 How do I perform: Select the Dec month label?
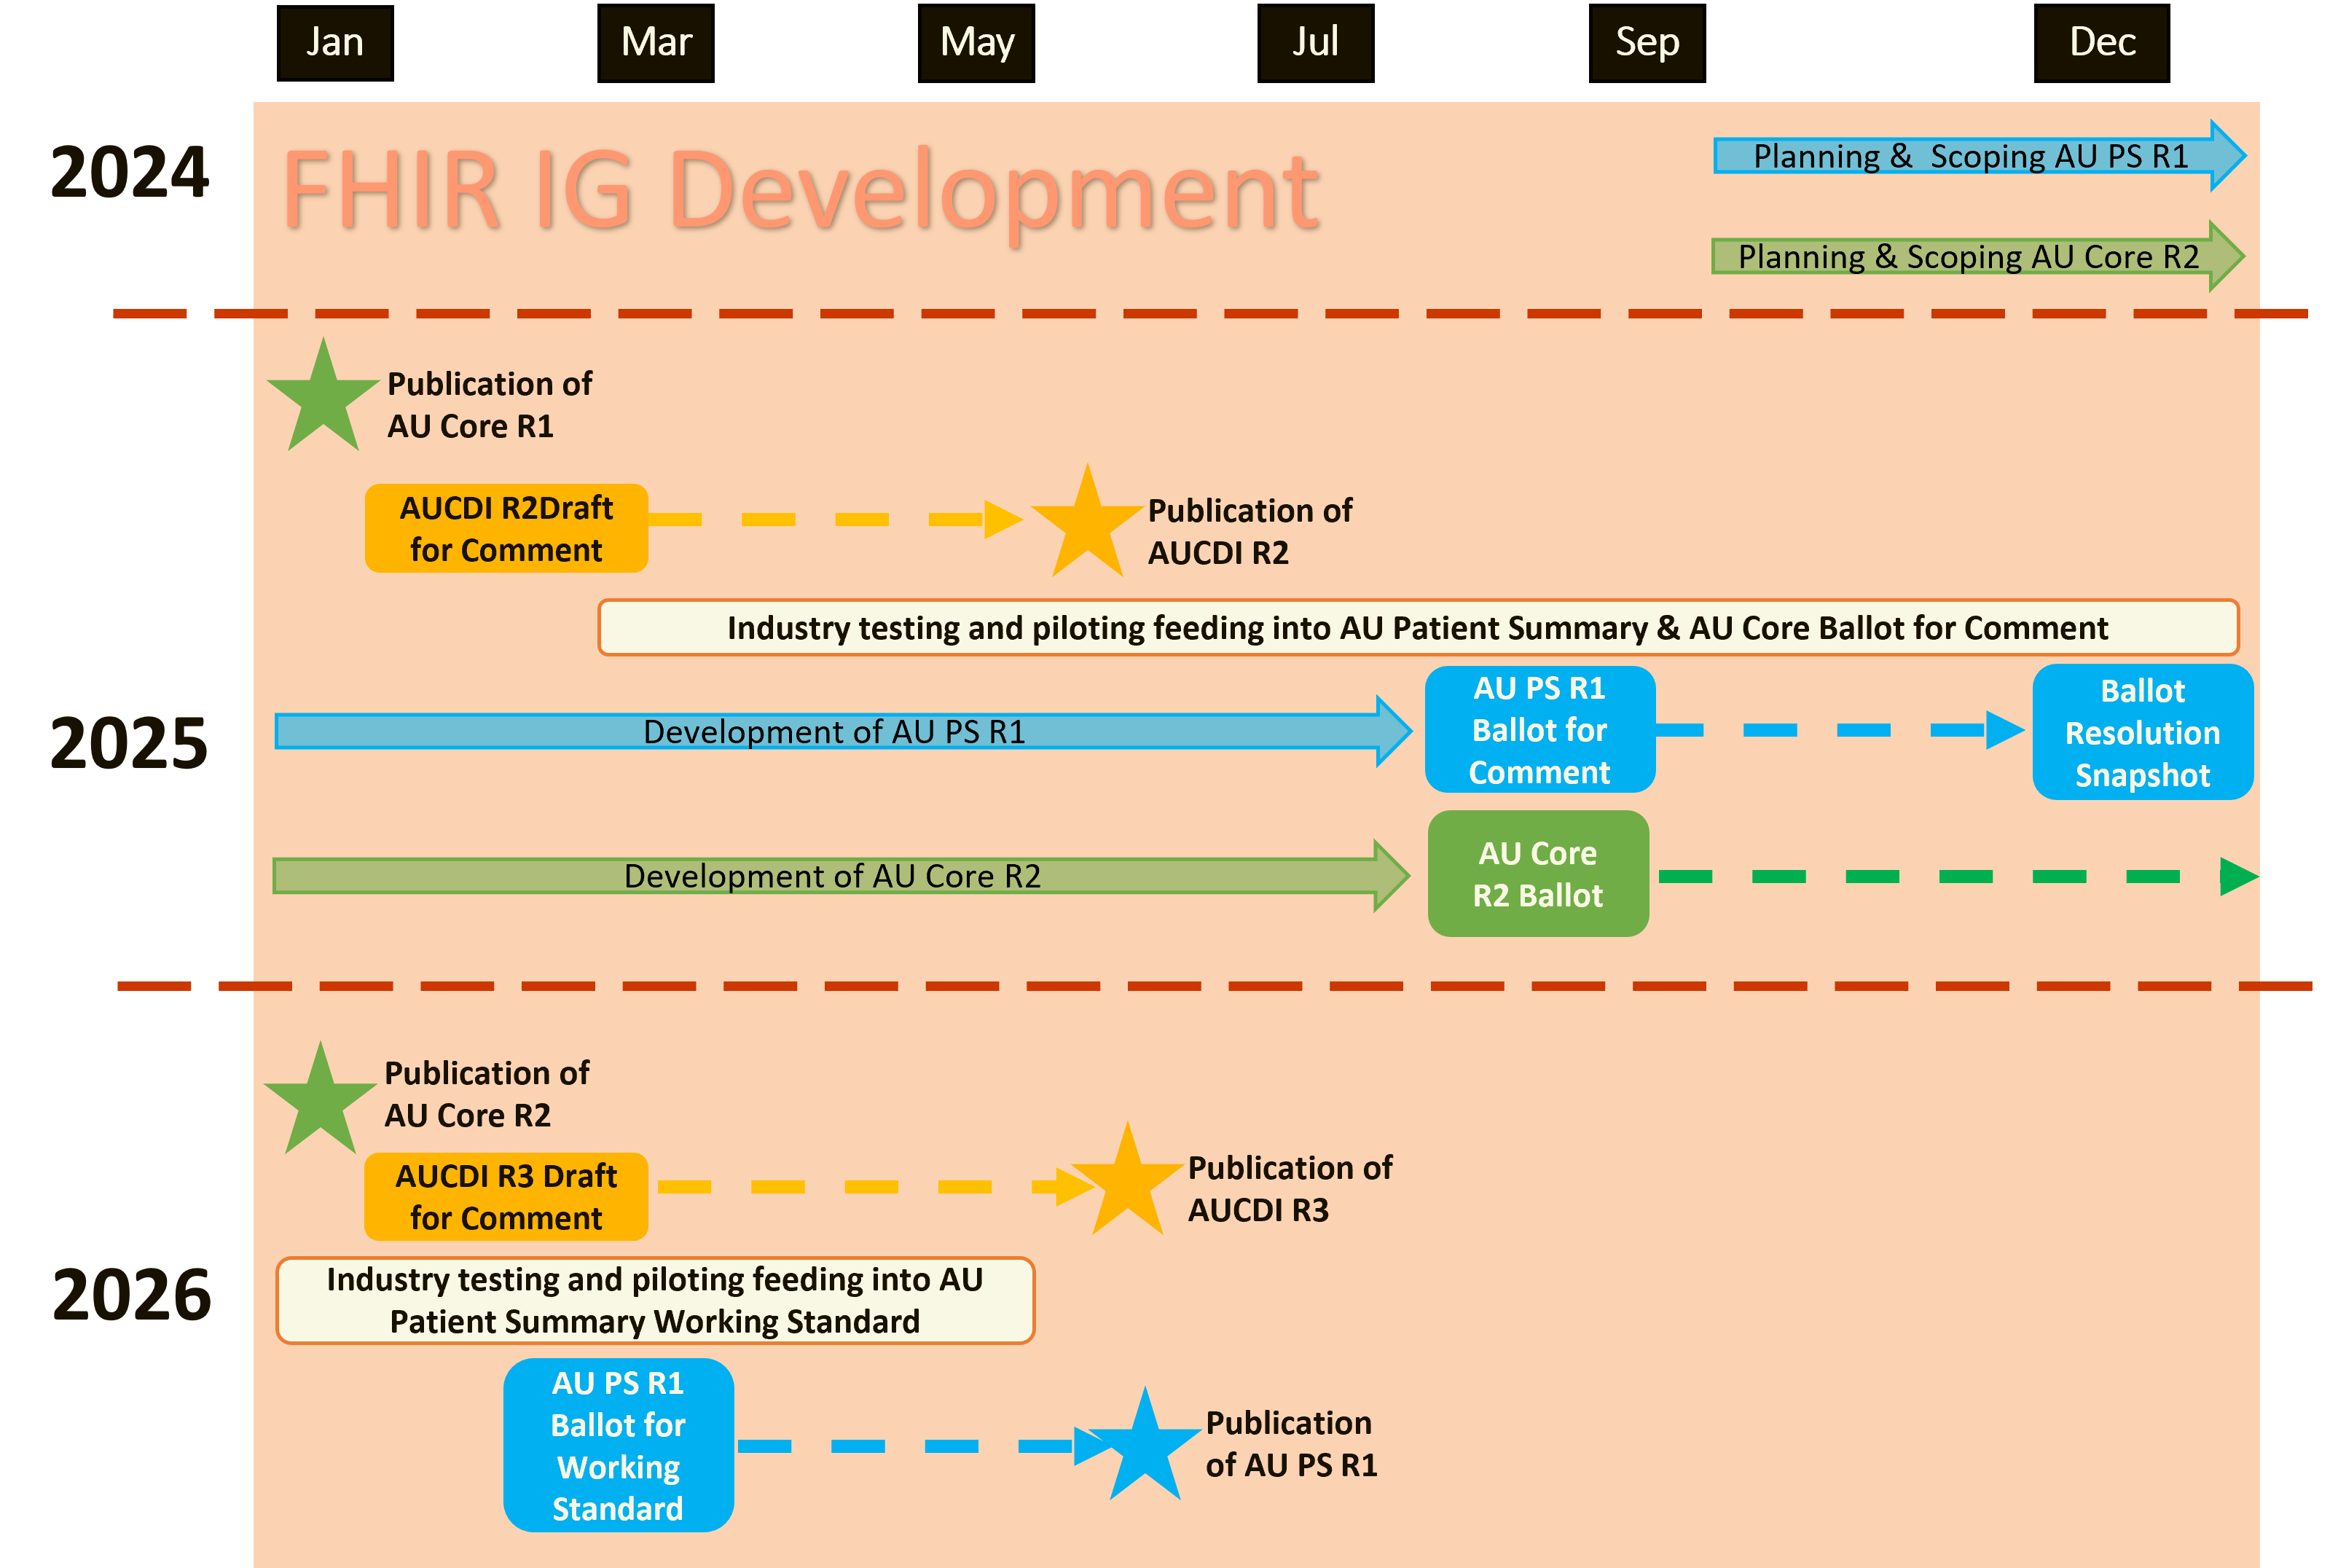click(x=2102, y=42)
